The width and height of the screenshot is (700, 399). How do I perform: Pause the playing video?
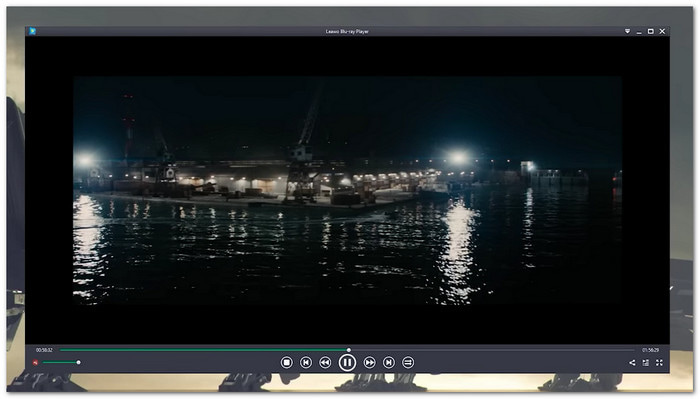tap(347, 362)
